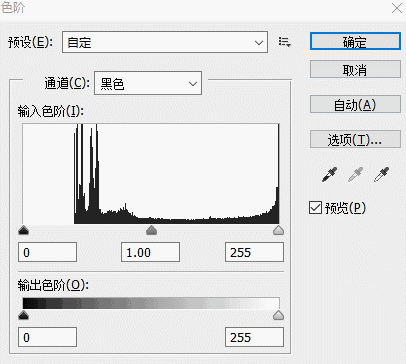Click the output white level slider

(278, 315)
